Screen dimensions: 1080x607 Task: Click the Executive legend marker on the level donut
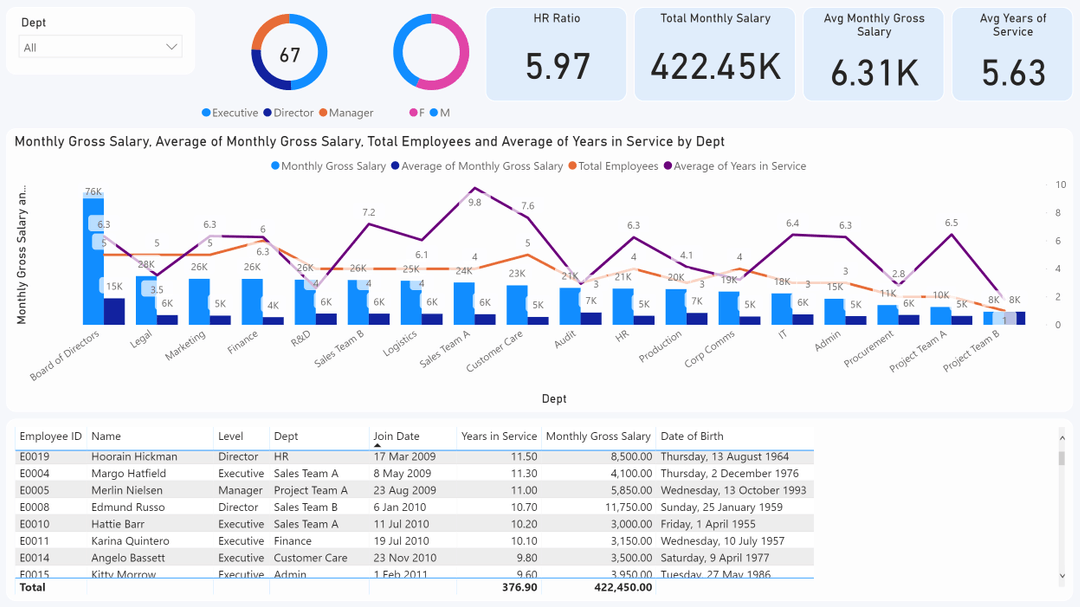tap(207, 112)
